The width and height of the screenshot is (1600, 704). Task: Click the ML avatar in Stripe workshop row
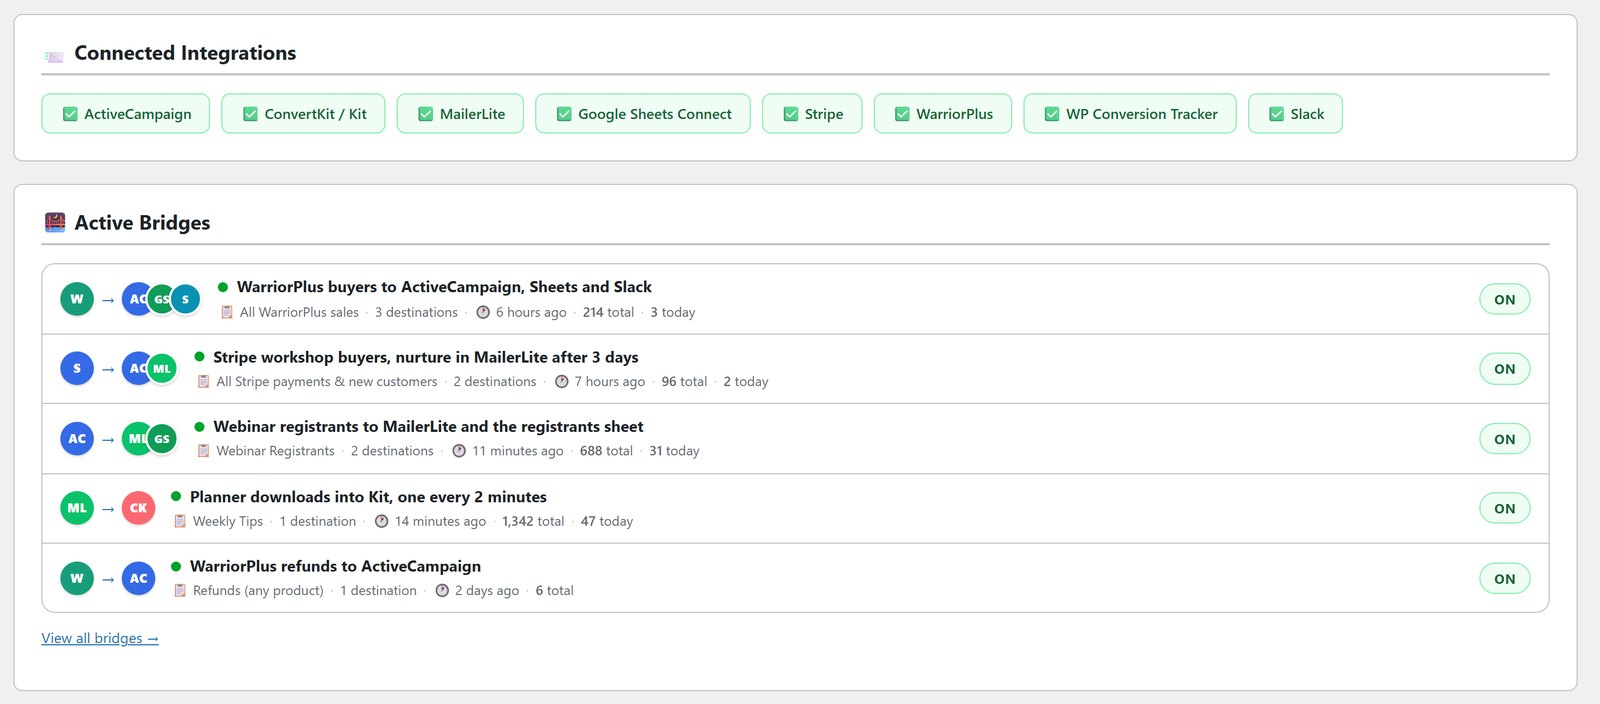tap(162, 369)
